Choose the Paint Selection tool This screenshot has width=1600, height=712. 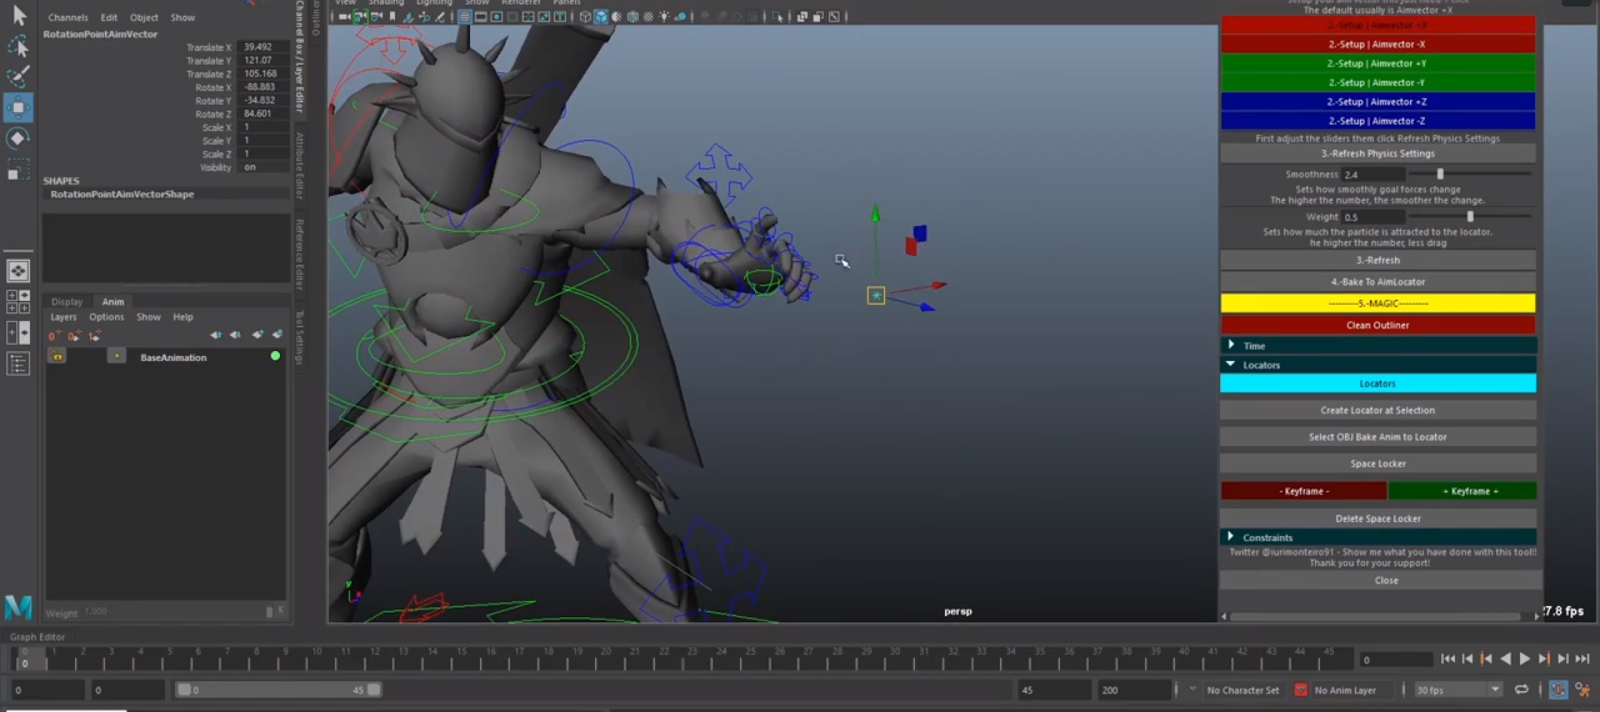(x=18, y=76)
